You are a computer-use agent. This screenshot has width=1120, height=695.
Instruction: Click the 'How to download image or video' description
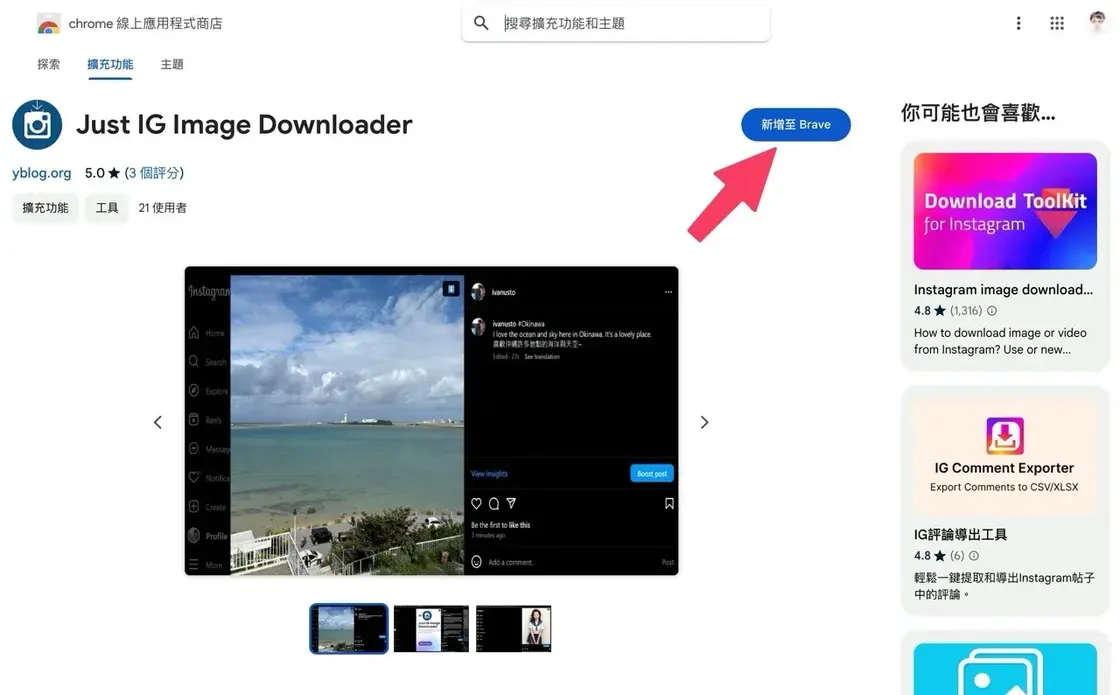[1000, 341]
